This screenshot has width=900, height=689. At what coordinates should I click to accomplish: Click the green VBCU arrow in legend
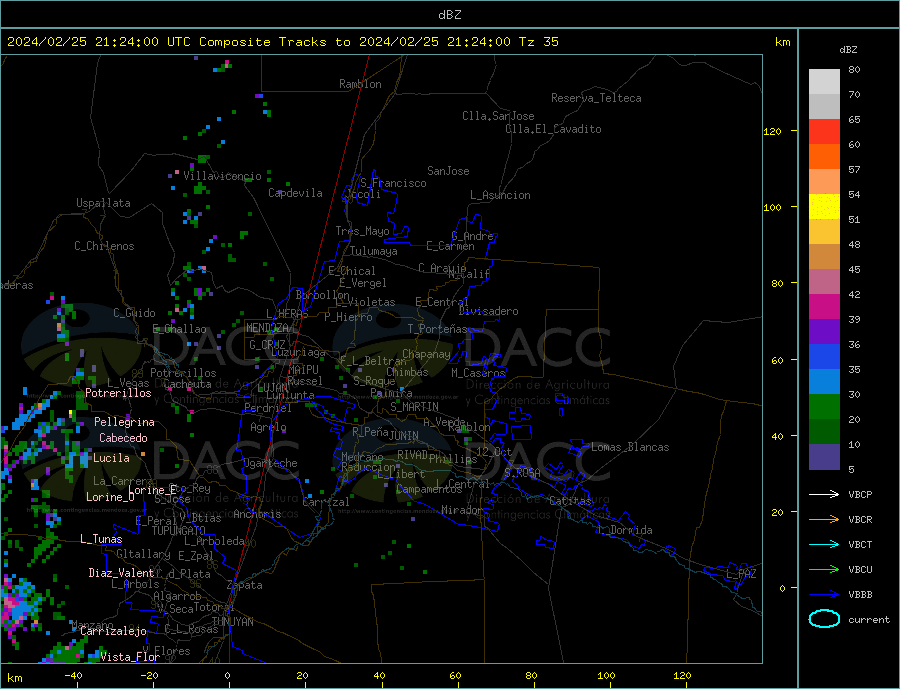(824, 570)
